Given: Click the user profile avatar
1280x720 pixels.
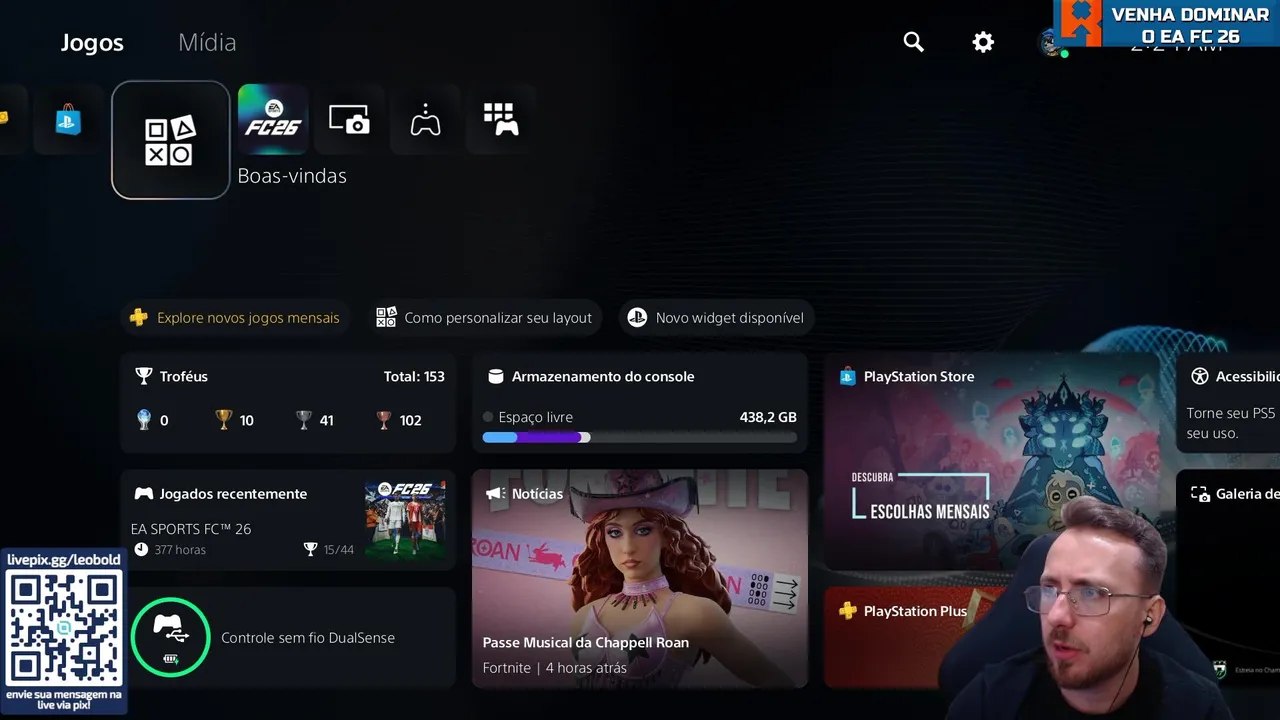Looking at the screenshot, I should coord(1050,42).
